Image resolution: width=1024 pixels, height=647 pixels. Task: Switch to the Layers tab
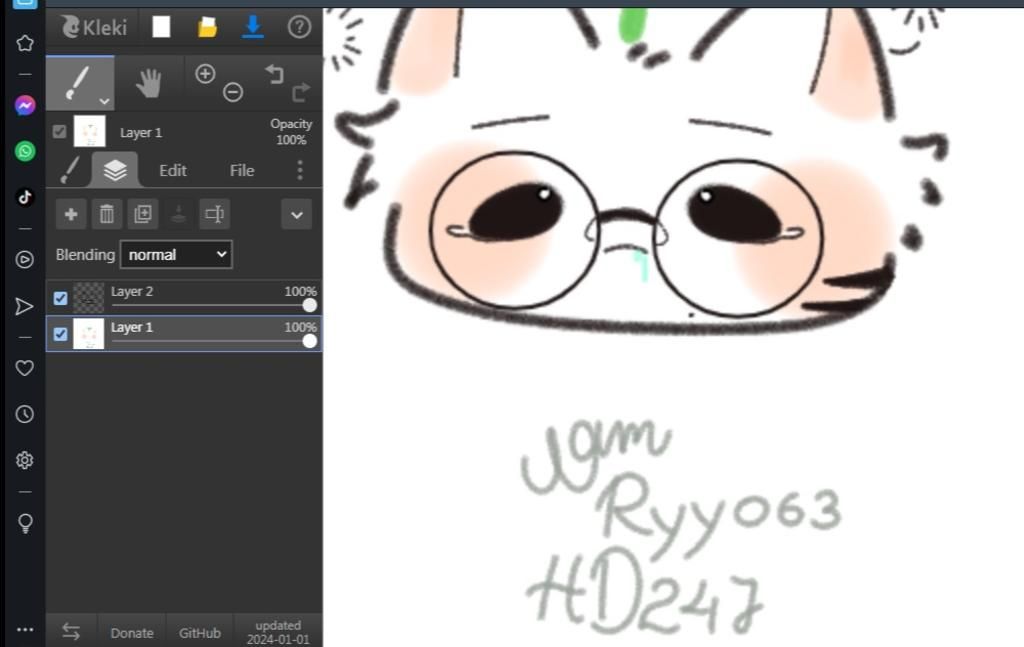(x=115, y=170)
